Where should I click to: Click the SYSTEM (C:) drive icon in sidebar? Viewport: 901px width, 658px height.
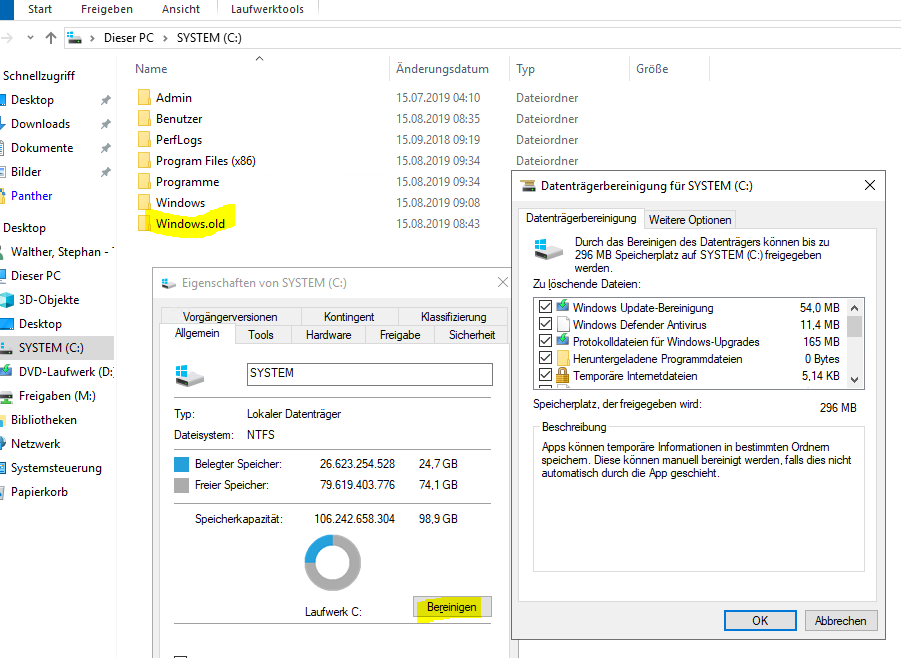point(6,348)
